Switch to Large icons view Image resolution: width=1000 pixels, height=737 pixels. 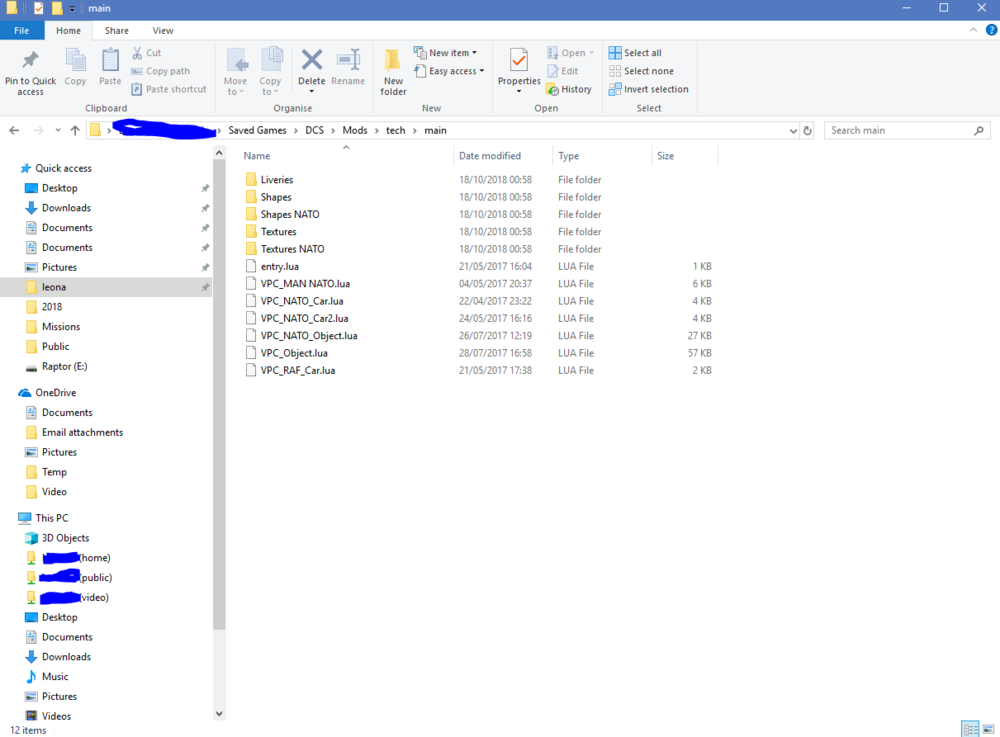click(x=989, y=729)
